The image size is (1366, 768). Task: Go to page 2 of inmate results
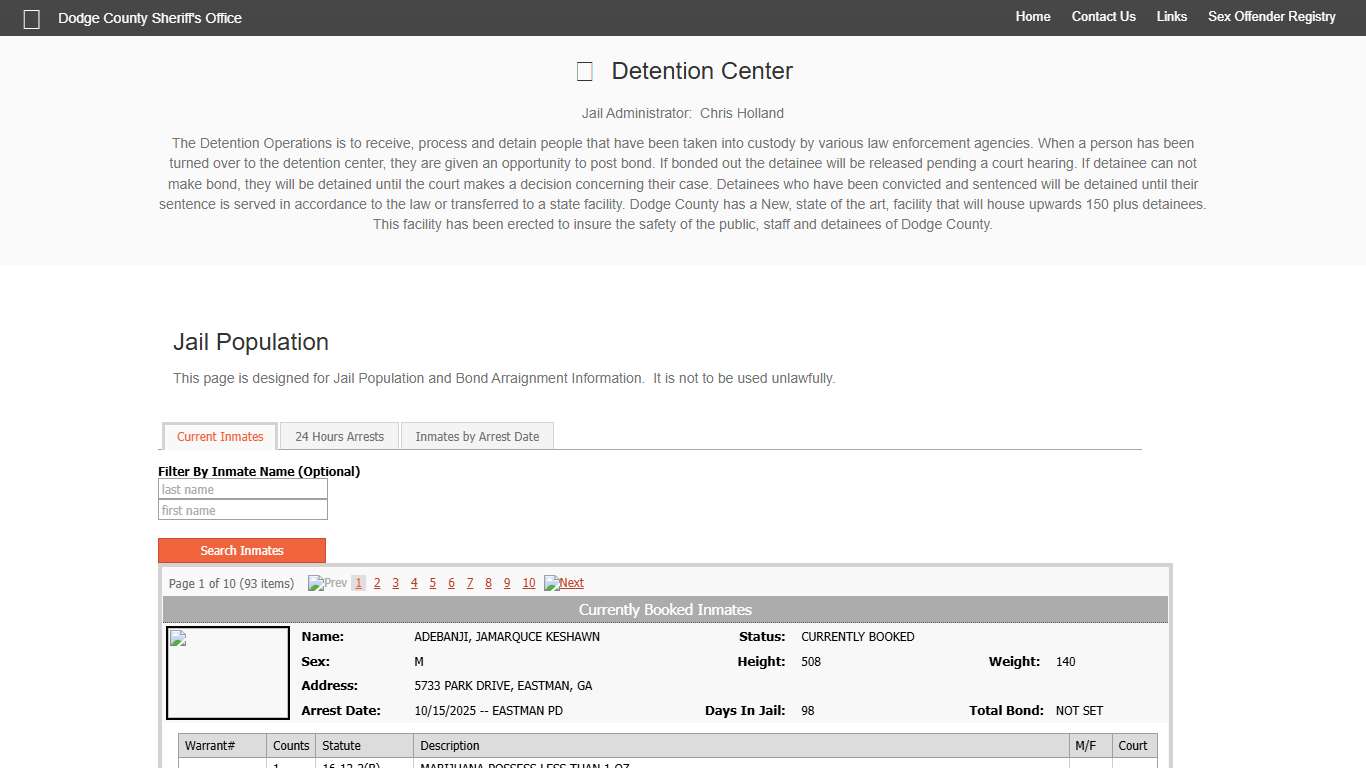[377, 582]
